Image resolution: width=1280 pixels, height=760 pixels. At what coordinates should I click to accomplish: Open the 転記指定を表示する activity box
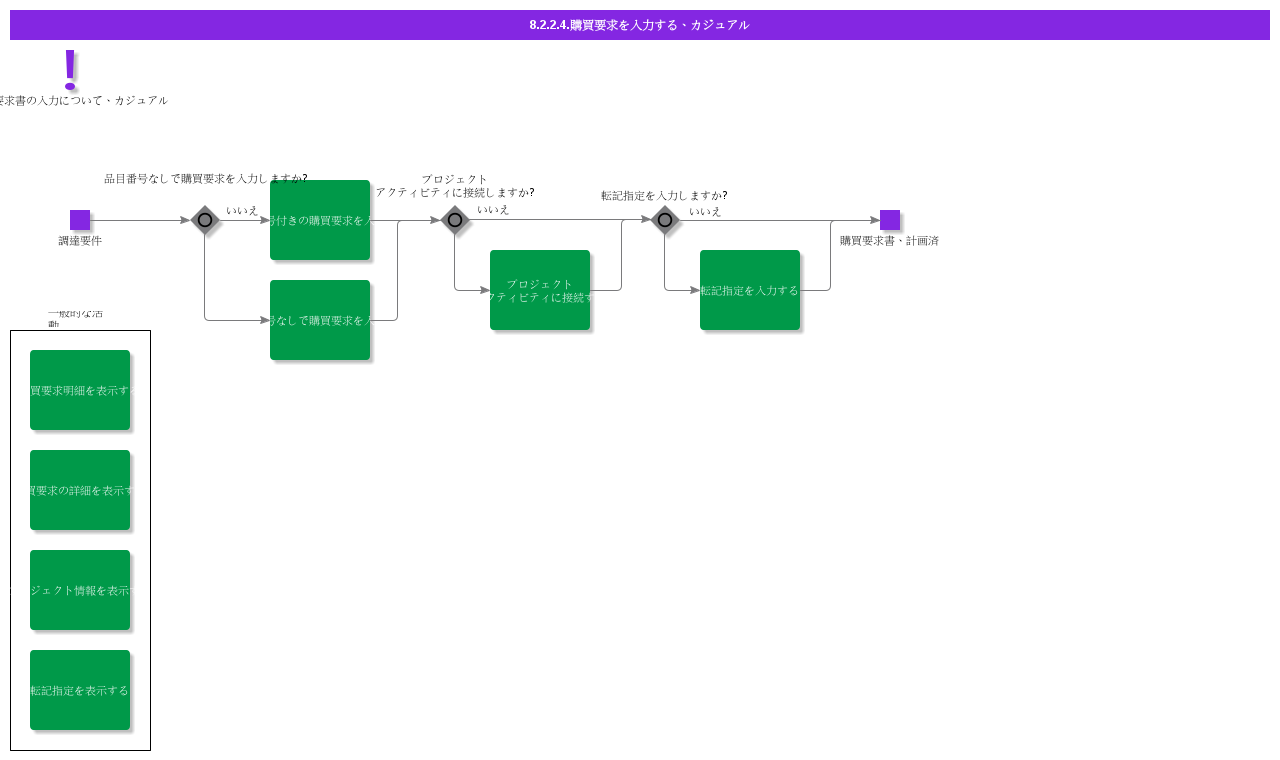point(80,690)
